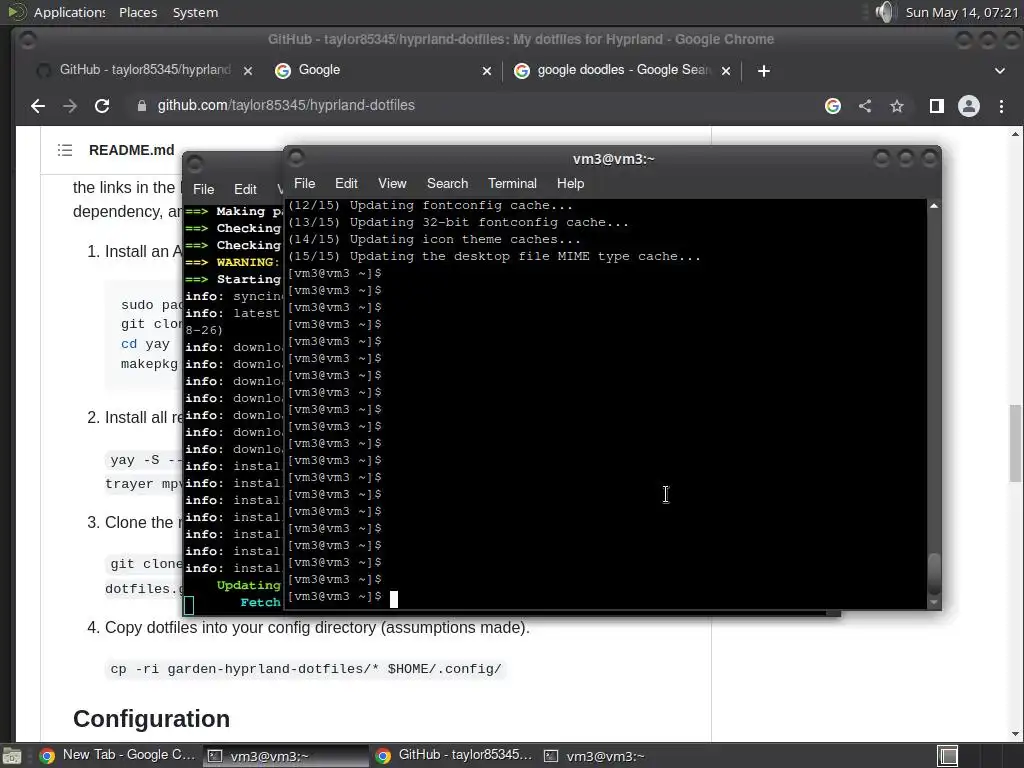Open File menu in background terminal
The image size is (1024, 768).
point(203,189)
